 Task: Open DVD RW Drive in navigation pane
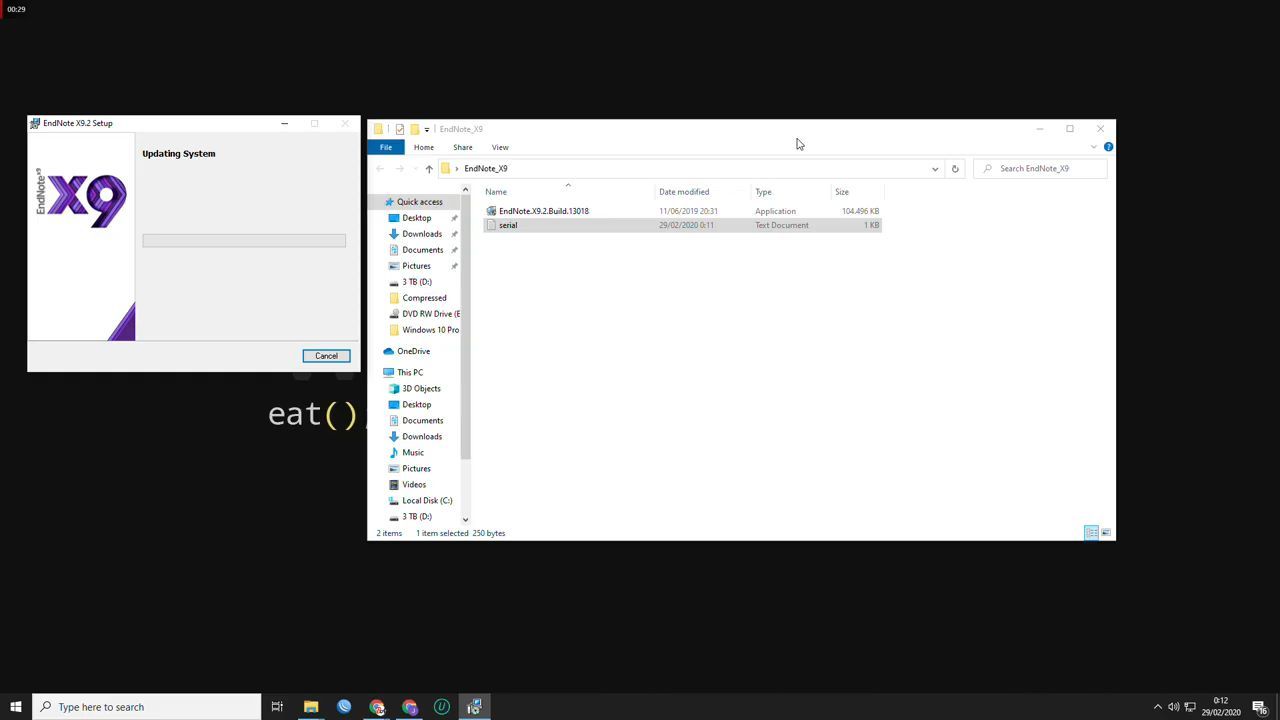click(430, 314)
